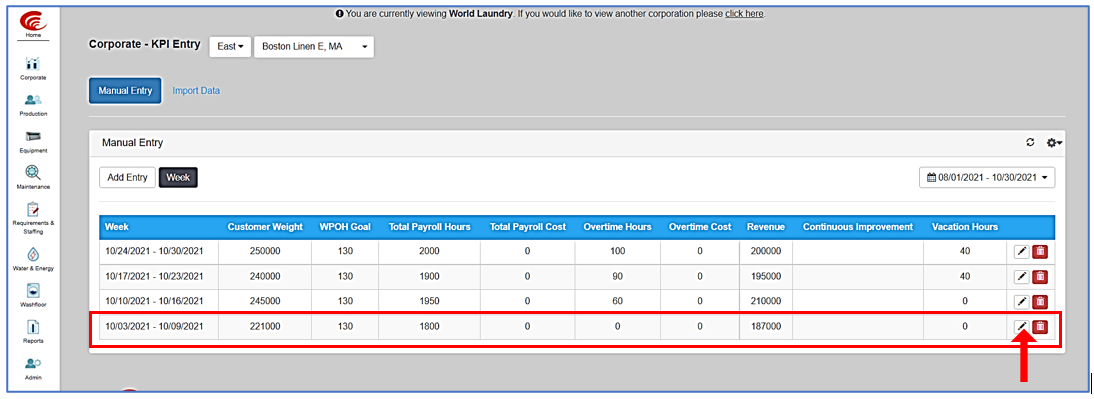
Task: Click the Revenue column header
Action: [x=766, y=227]
